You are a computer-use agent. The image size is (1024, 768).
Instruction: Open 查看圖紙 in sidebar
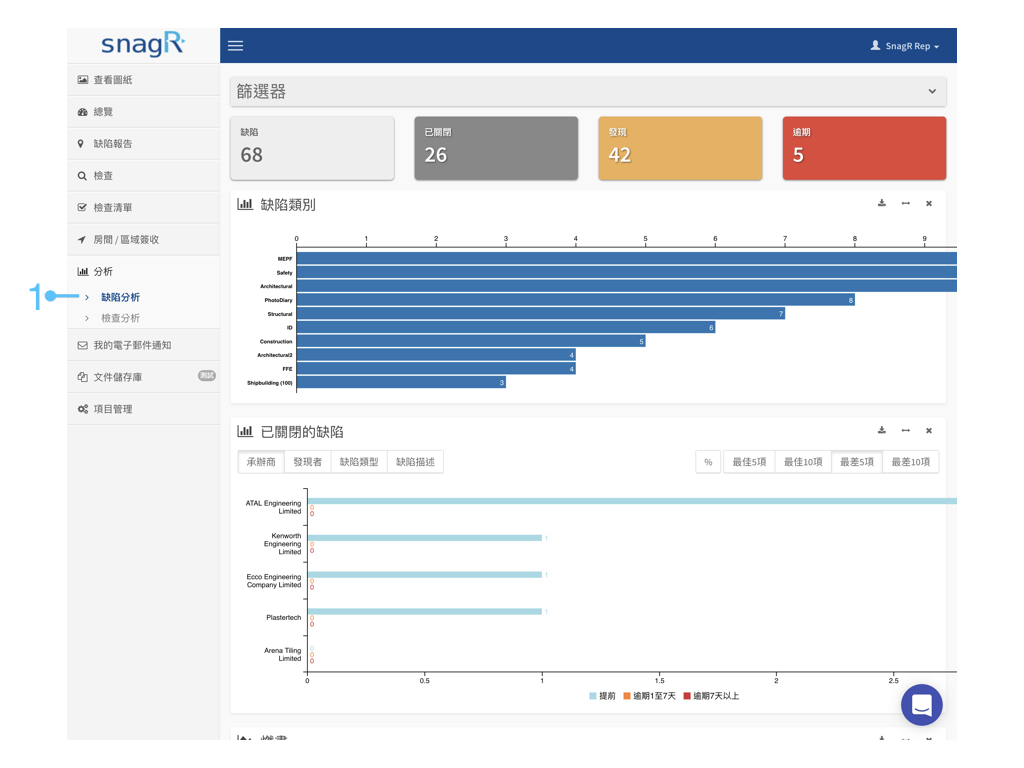click(x=143, y=80)
